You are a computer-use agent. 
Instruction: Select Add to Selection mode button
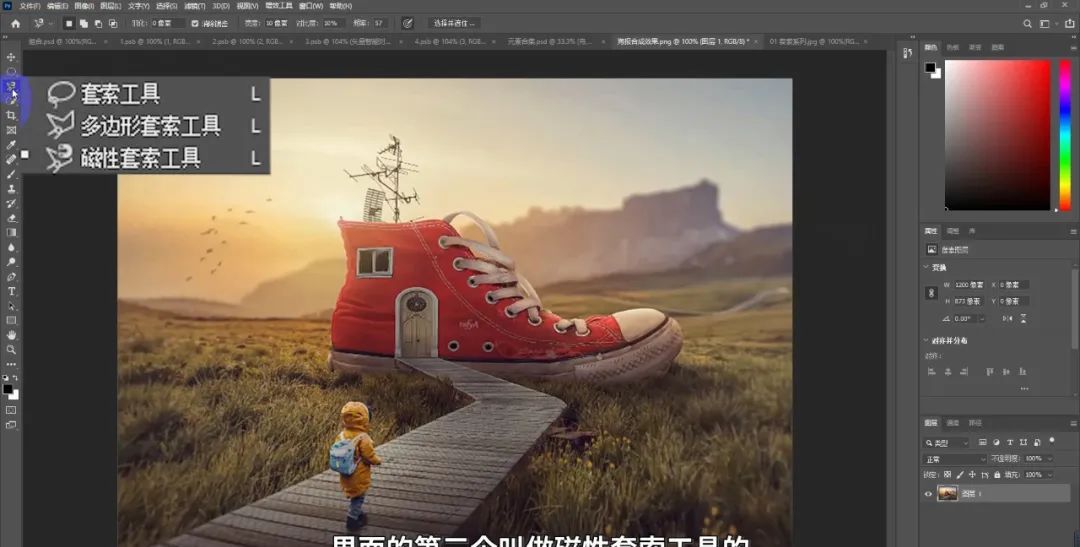click(83, 23)
